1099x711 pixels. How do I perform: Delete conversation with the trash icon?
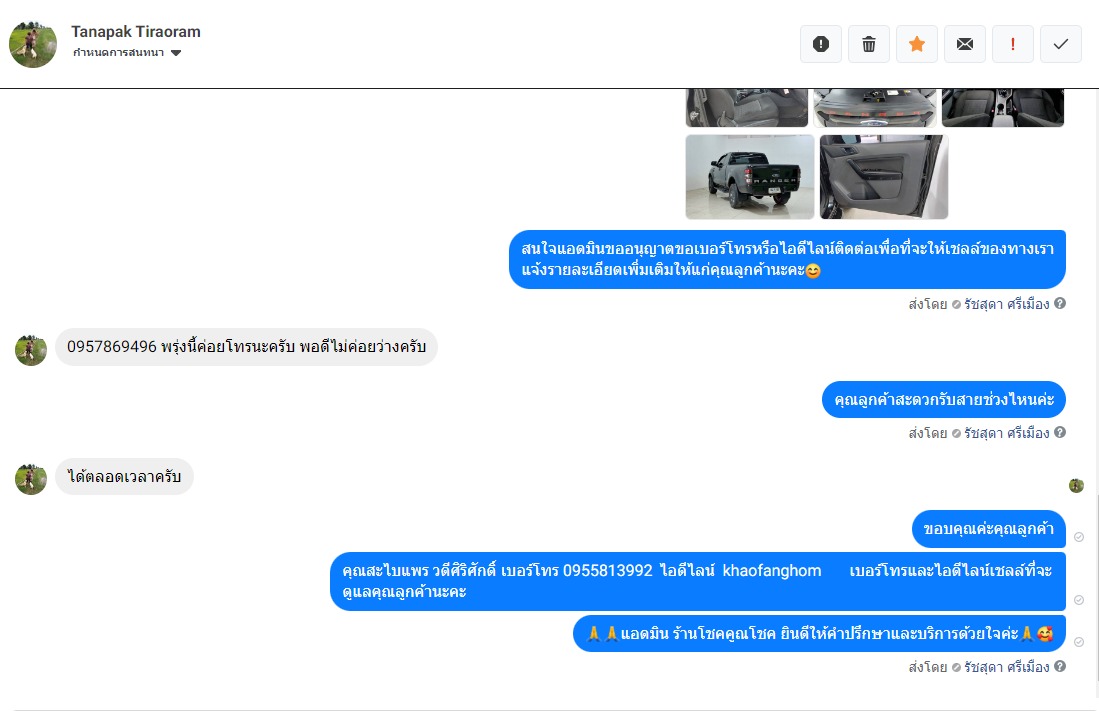point(869,44)
